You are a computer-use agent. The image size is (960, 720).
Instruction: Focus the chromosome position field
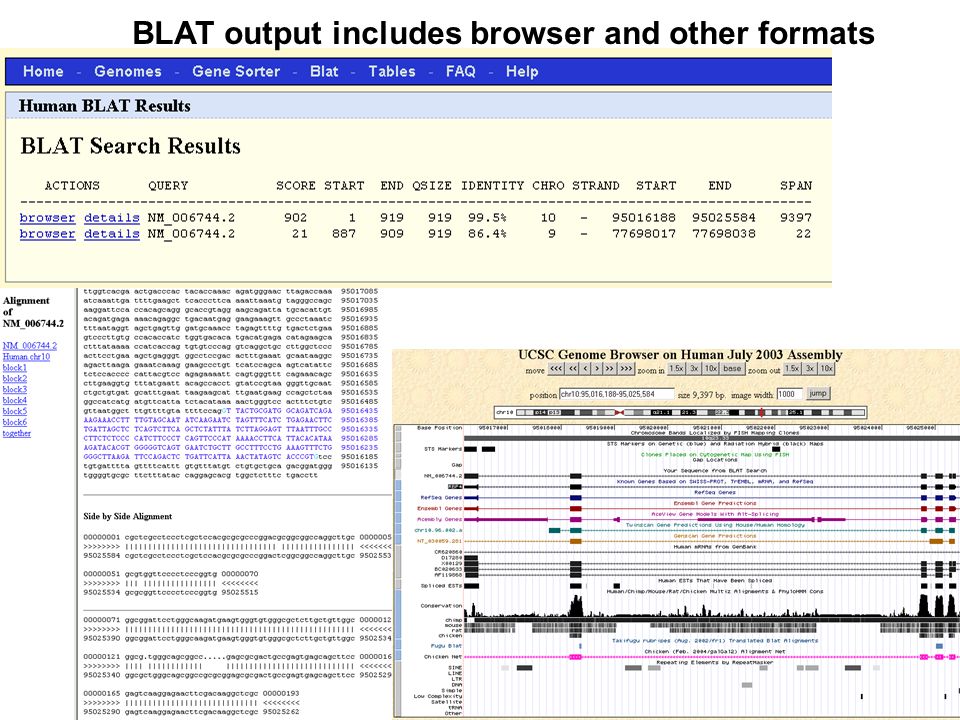click(617, 394)
